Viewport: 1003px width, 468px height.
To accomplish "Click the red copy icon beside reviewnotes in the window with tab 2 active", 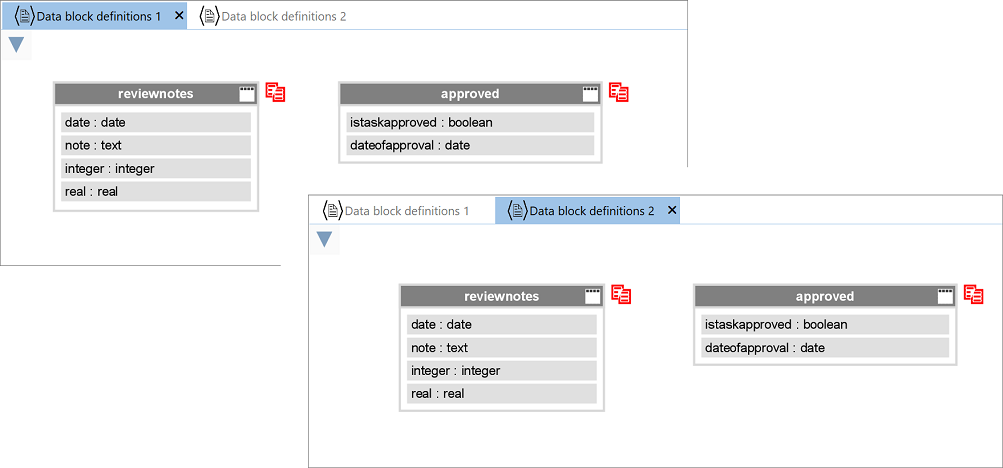I will click(x=621, y=294).
